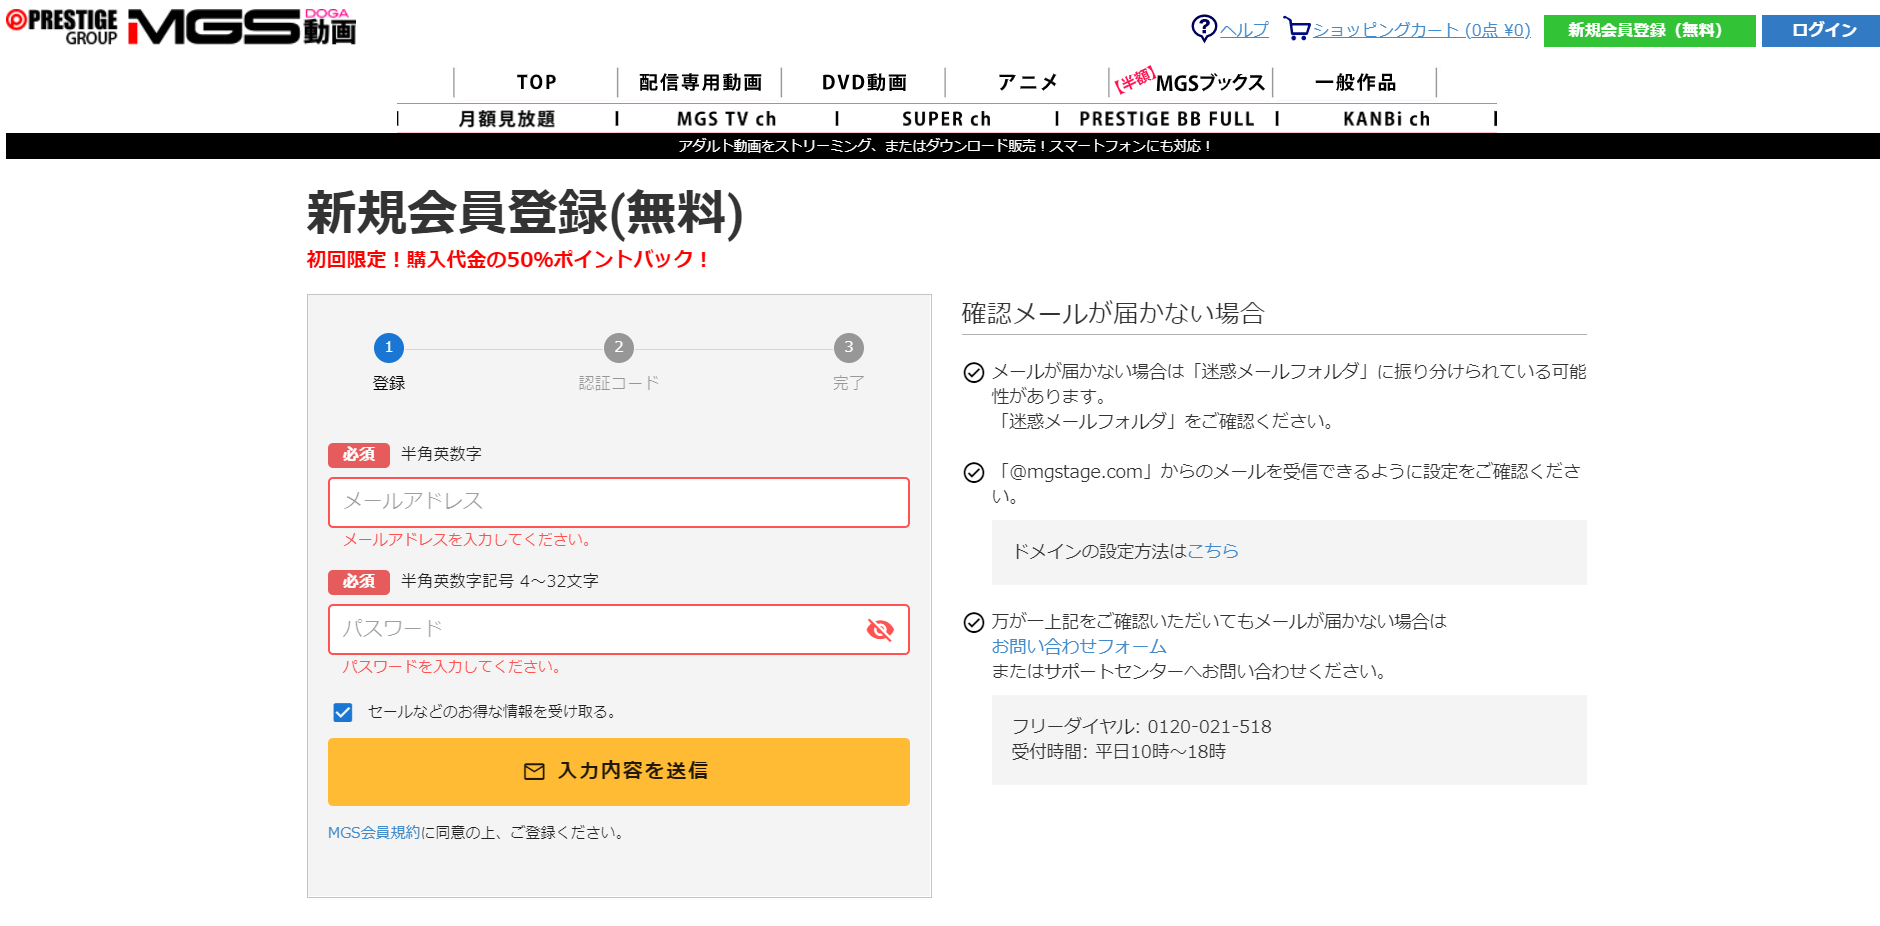Image resolution: width=1880 pixels, height=926 pixels.
Task: Click セールなどのお得な情報を受け取る label
Action: [494, 712]
